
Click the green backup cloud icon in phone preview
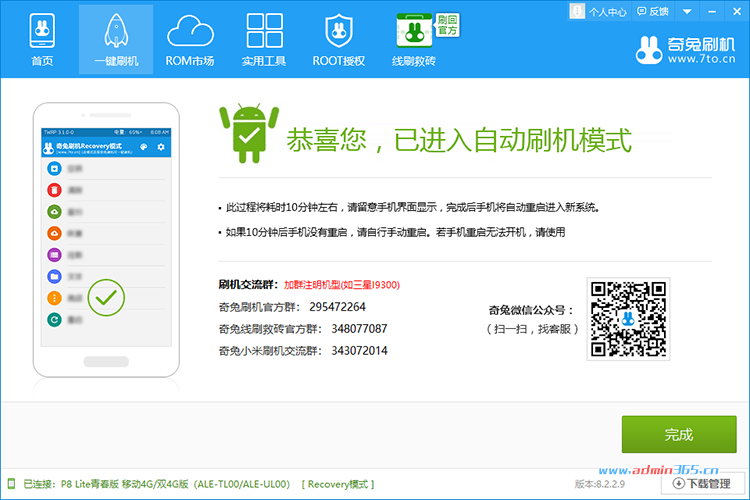tap(55, 211)
